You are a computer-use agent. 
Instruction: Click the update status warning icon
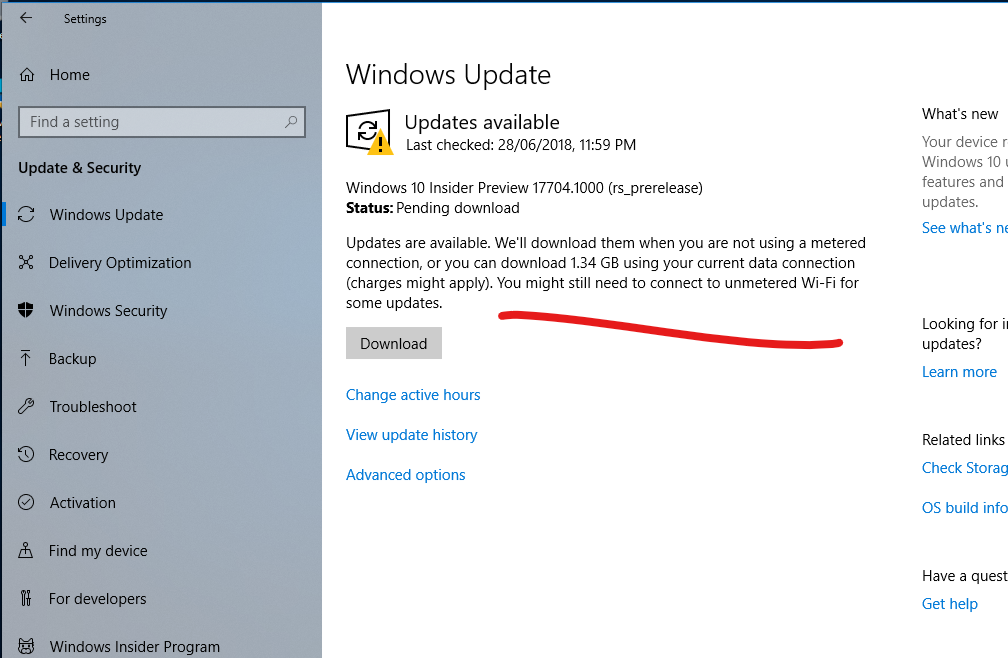tap(369, 132)
